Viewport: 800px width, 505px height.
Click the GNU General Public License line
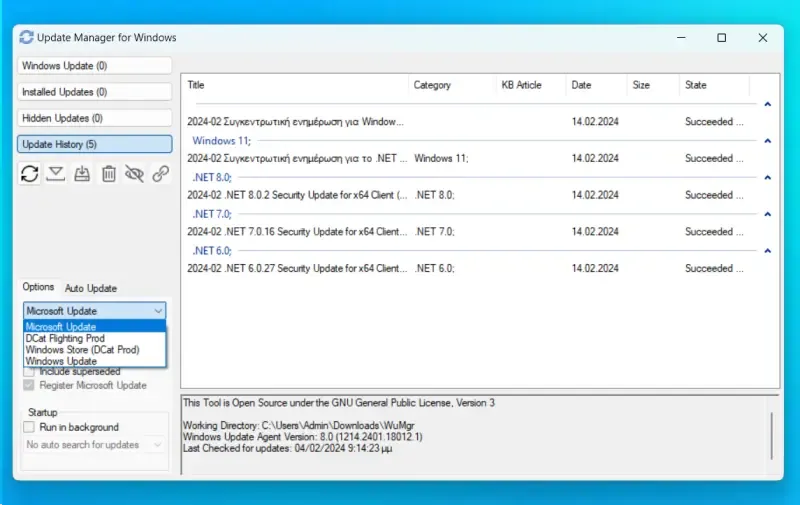pos(339,402)
